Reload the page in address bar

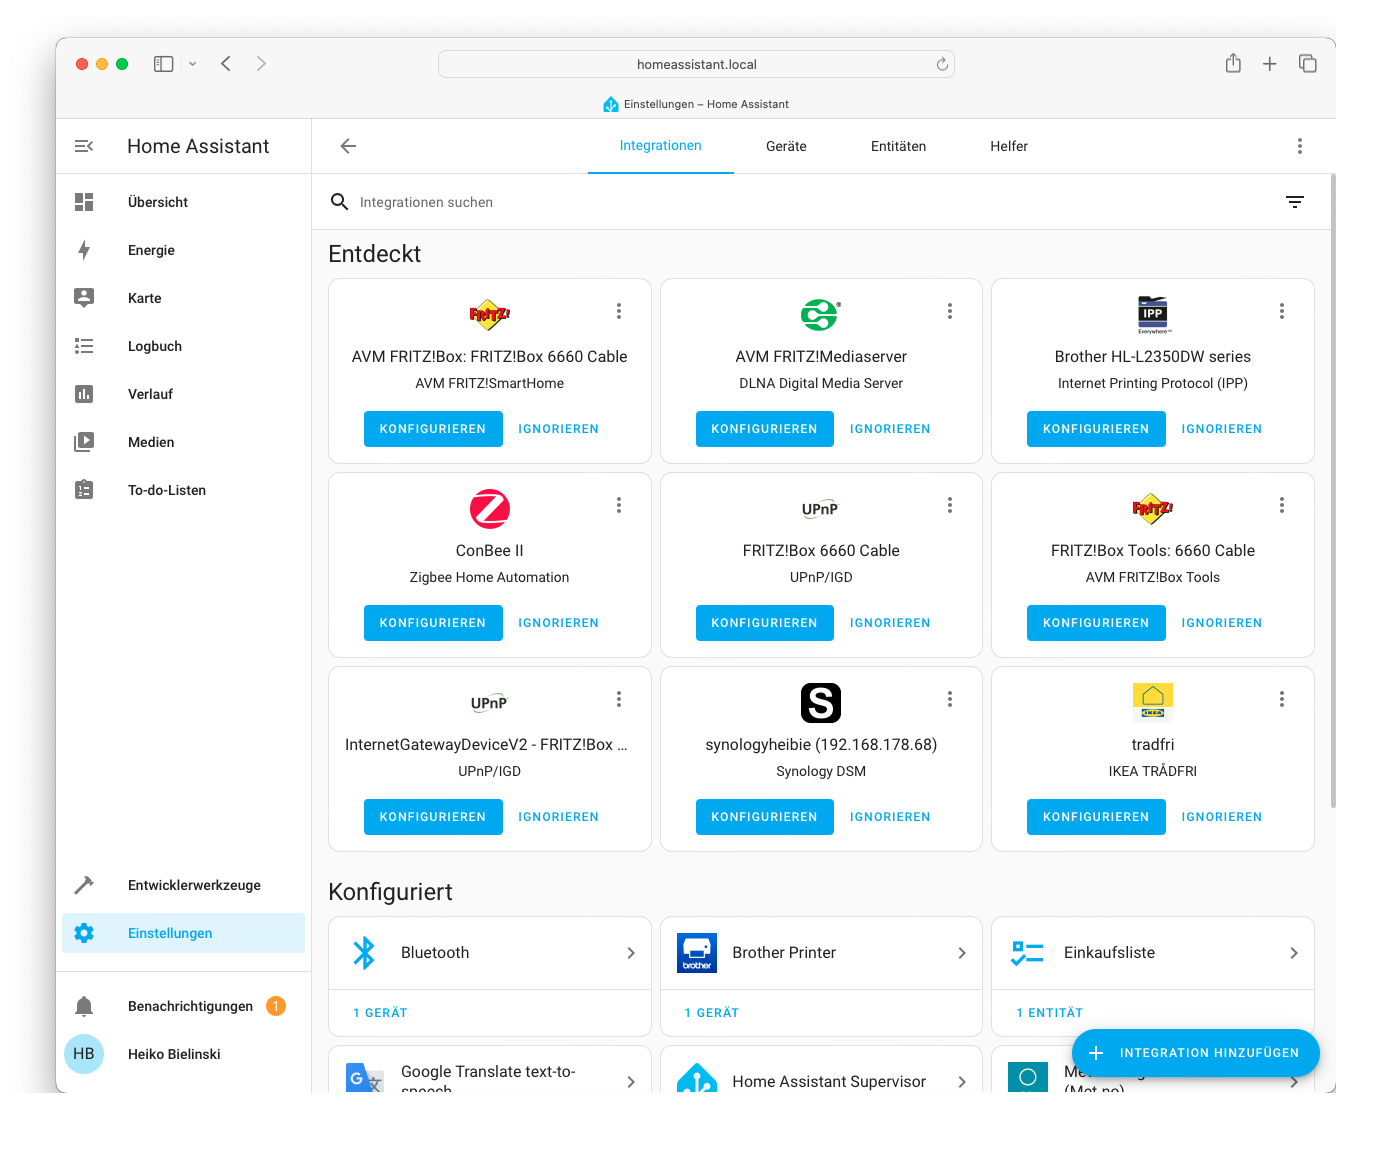[942, 64]
